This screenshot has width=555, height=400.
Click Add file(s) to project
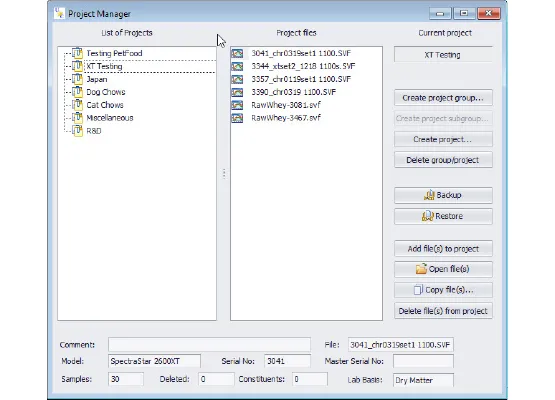443,248
